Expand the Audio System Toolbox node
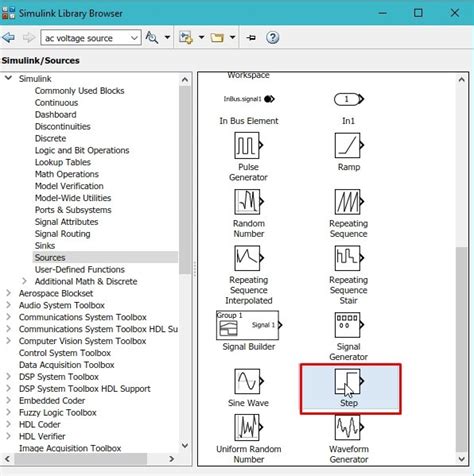This screenshot has width=474, height=476. pyautogui.click(x=8, y=305)
